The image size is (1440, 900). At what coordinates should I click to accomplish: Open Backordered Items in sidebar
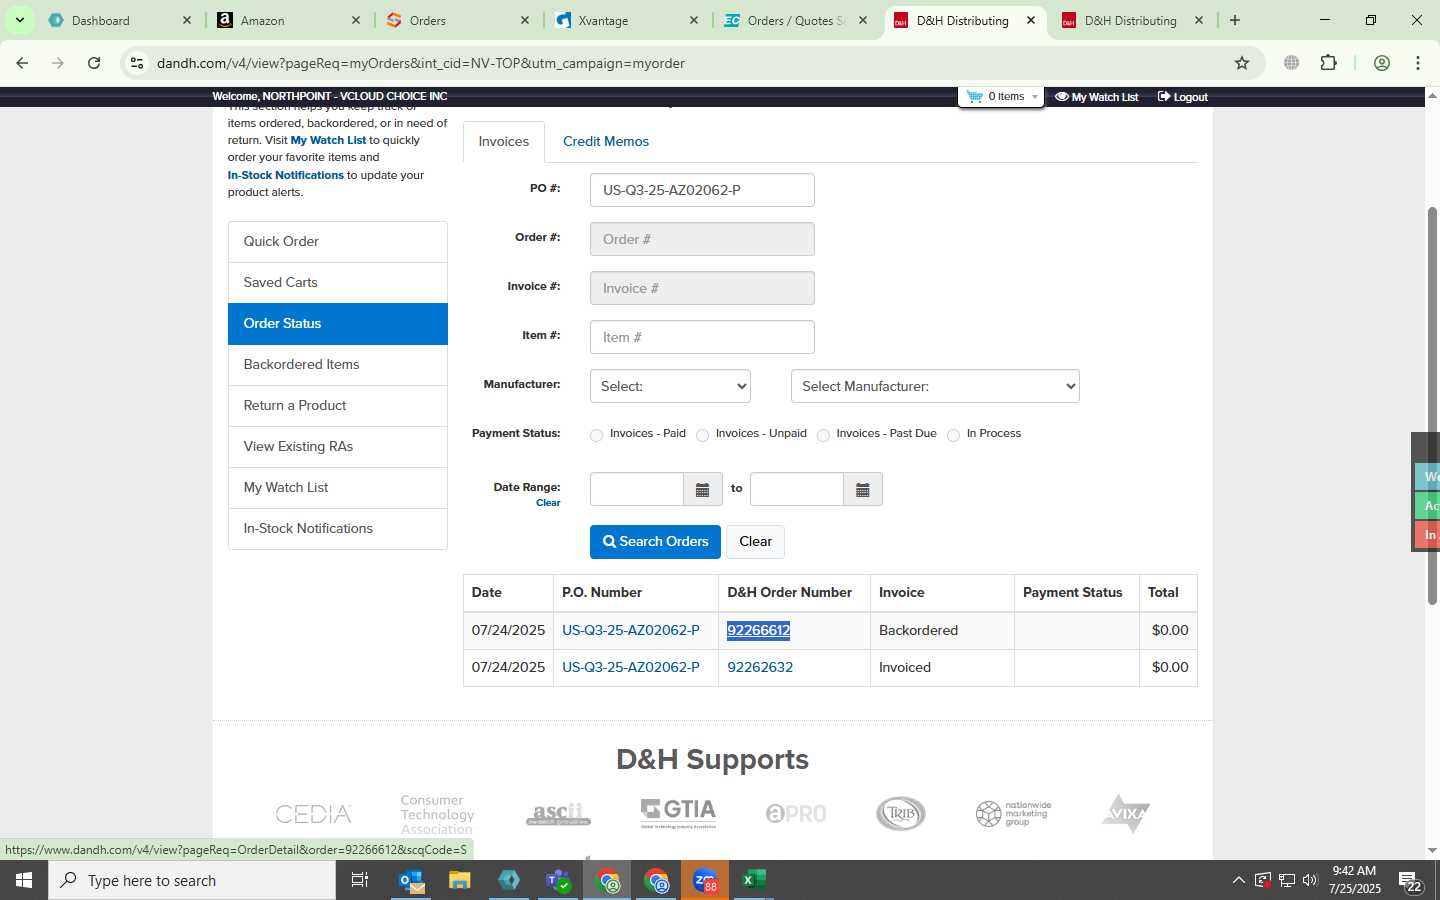pyautogui.click(x=338, y=365)
